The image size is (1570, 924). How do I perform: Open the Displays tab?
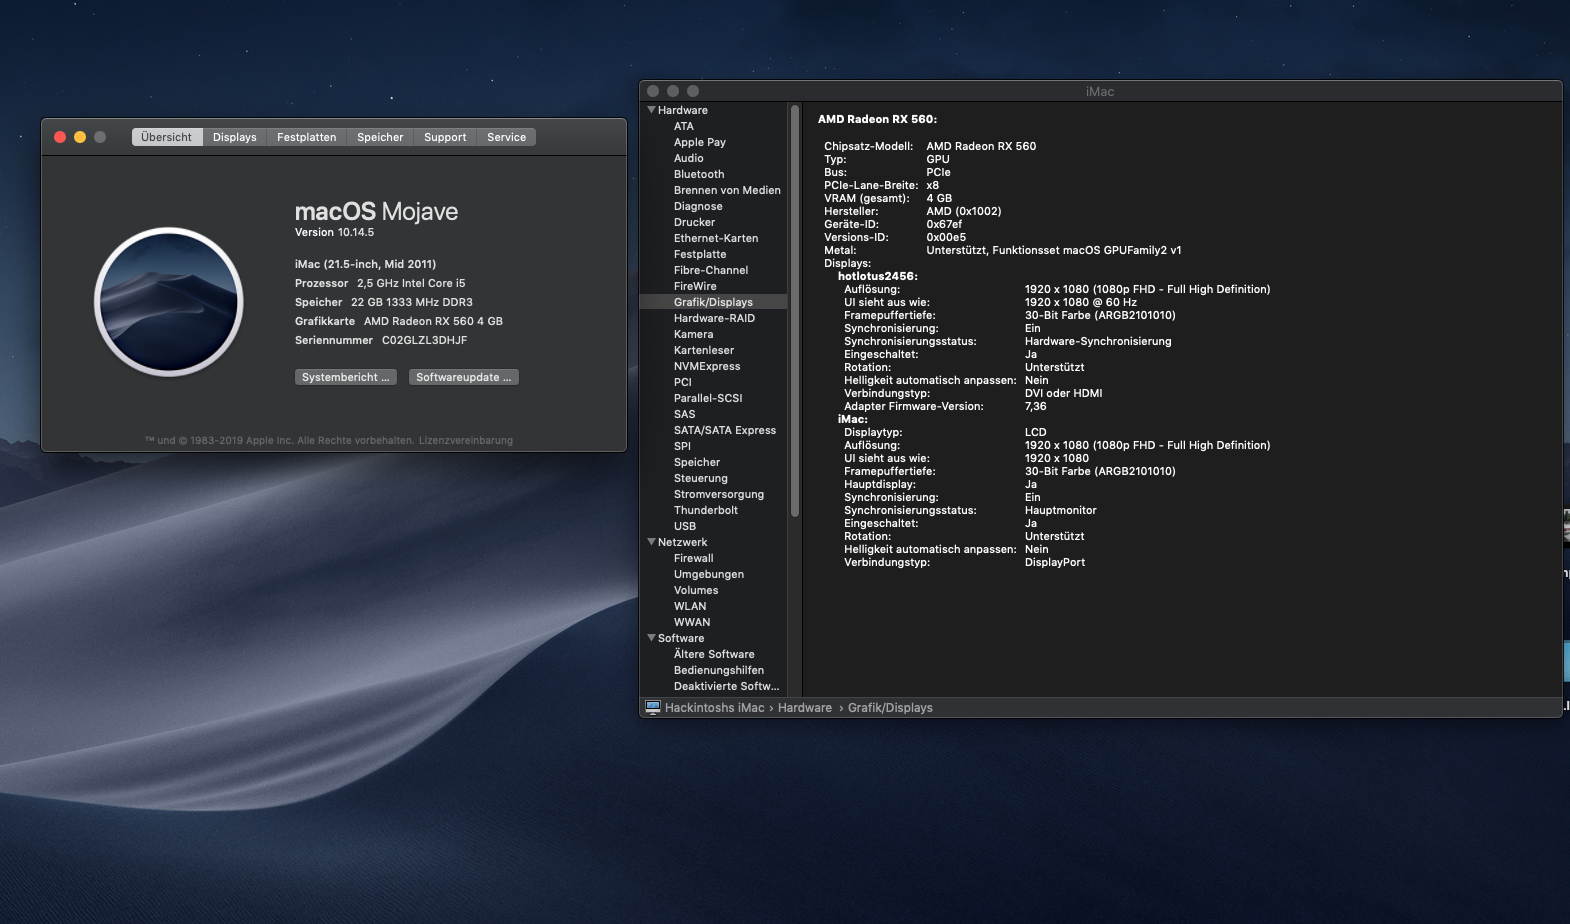click(235, 137)
